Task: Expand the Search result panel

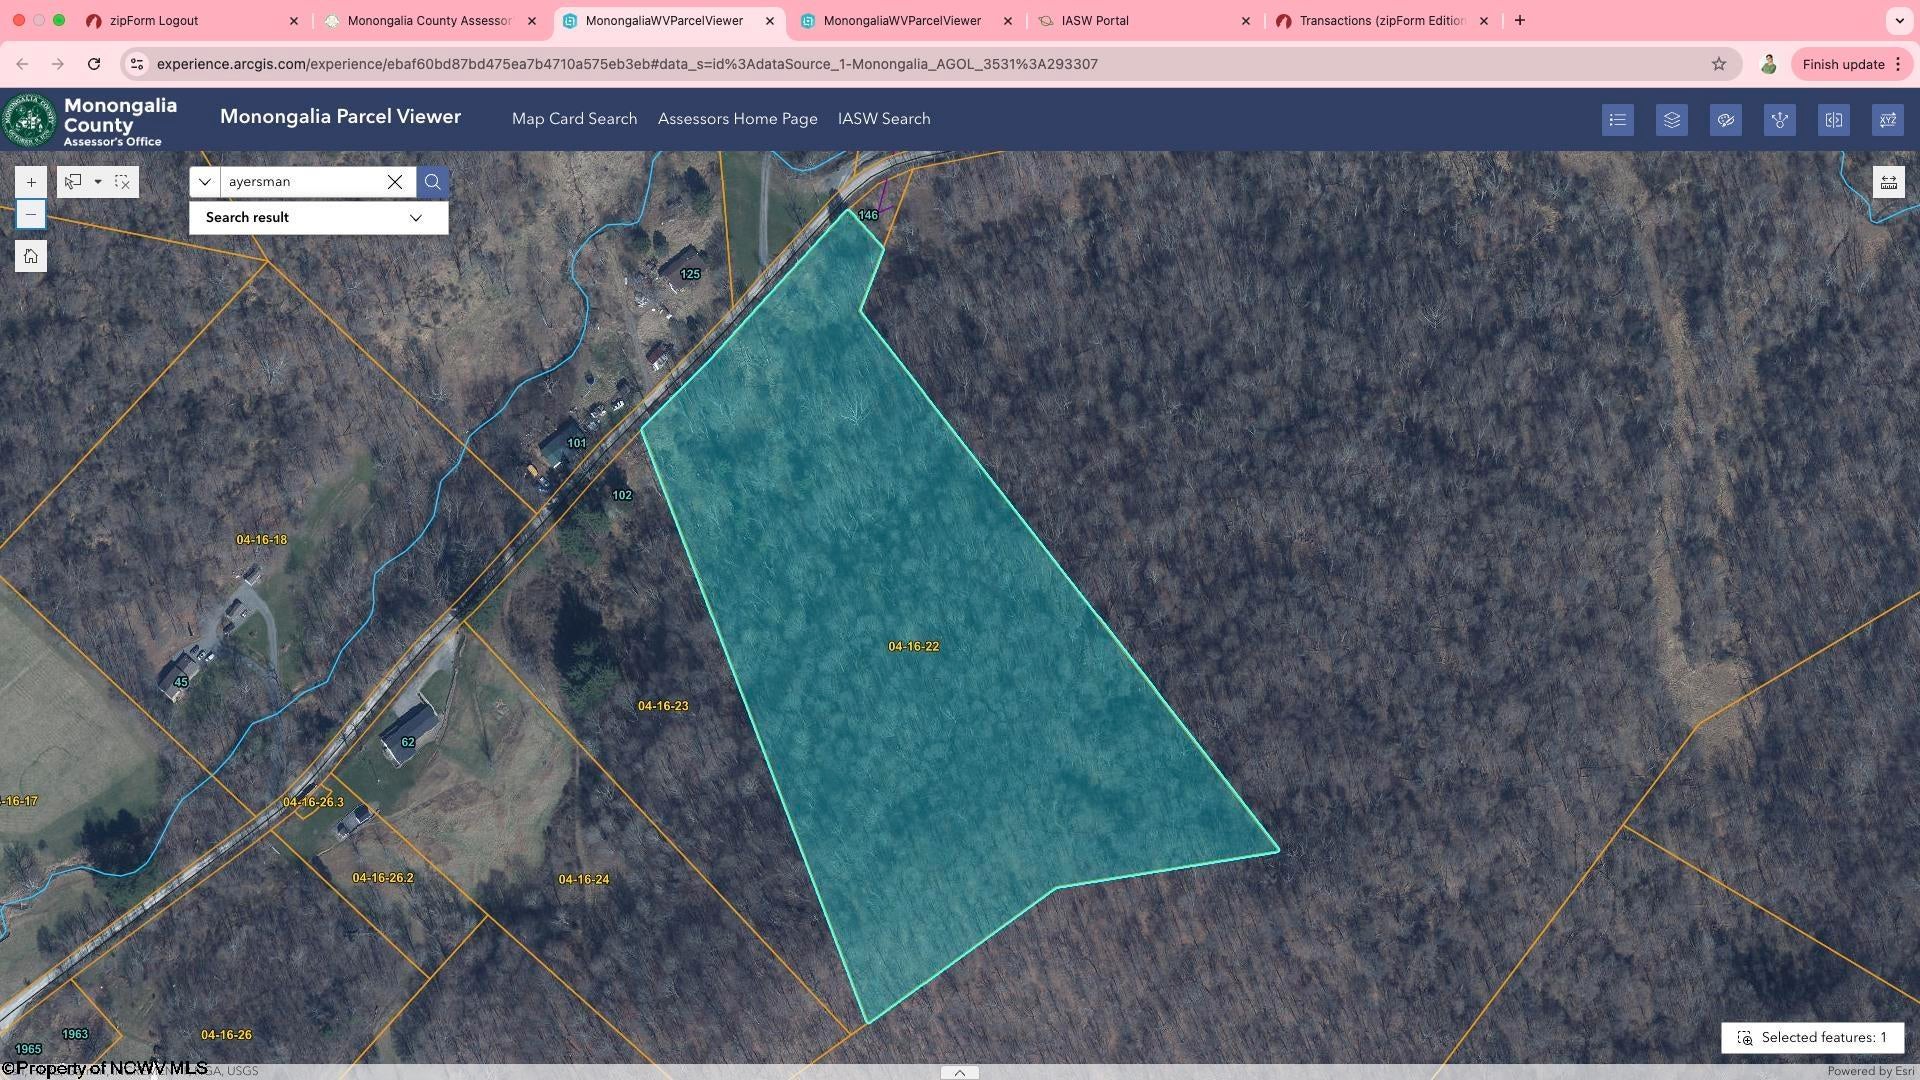Action: (318, 218)
